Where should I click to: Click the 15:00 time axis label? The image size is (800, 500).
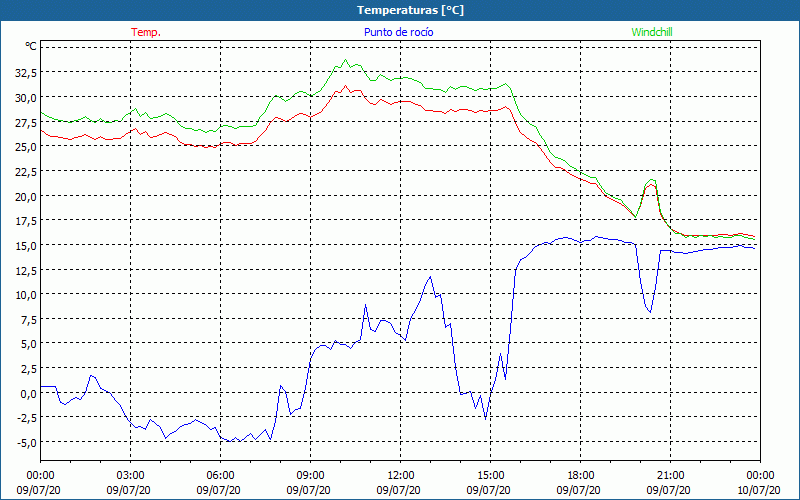tap(491, 476)
